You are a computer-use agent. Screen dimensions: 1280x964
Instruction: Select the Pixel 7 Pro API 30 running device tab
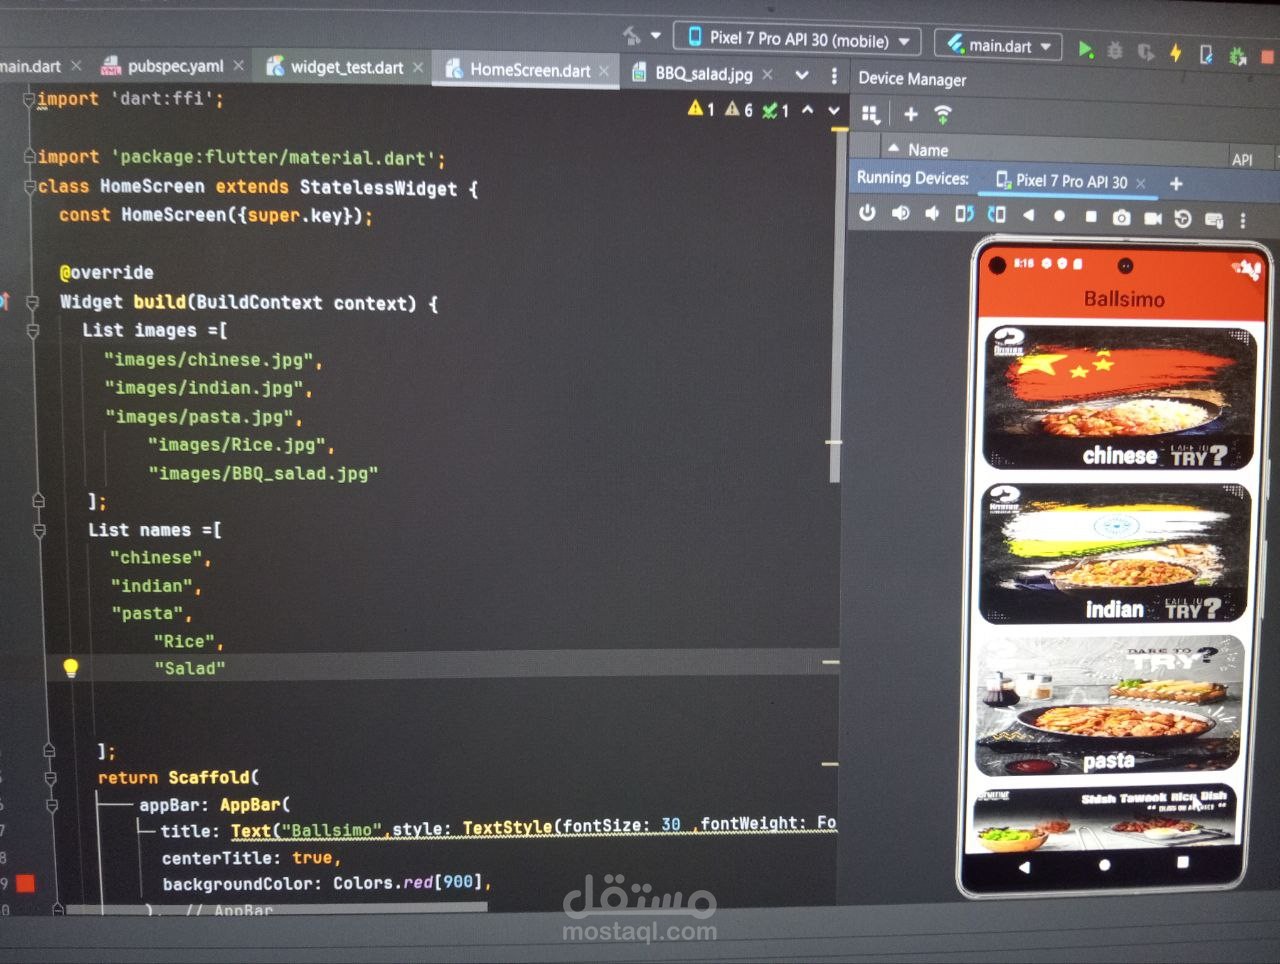point(1071,181)
